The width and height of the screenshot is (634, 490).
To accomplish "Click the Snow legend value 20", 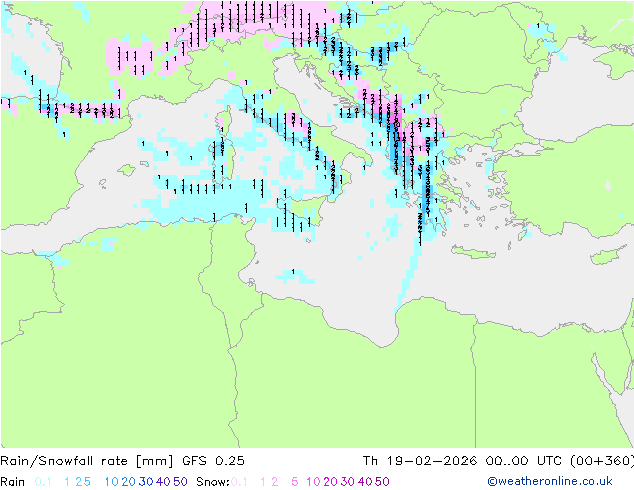I will [330, 482].
